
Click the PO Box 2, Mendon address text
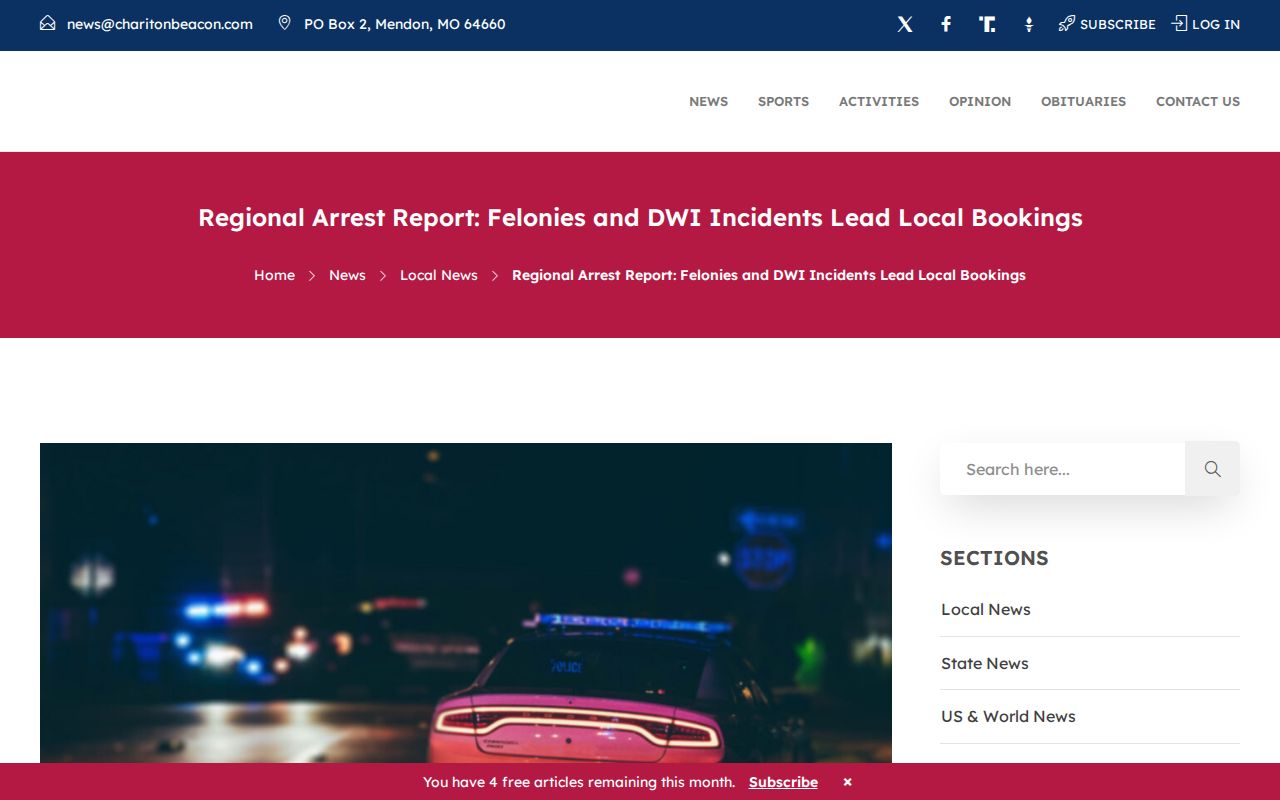[x=405, y=24]
